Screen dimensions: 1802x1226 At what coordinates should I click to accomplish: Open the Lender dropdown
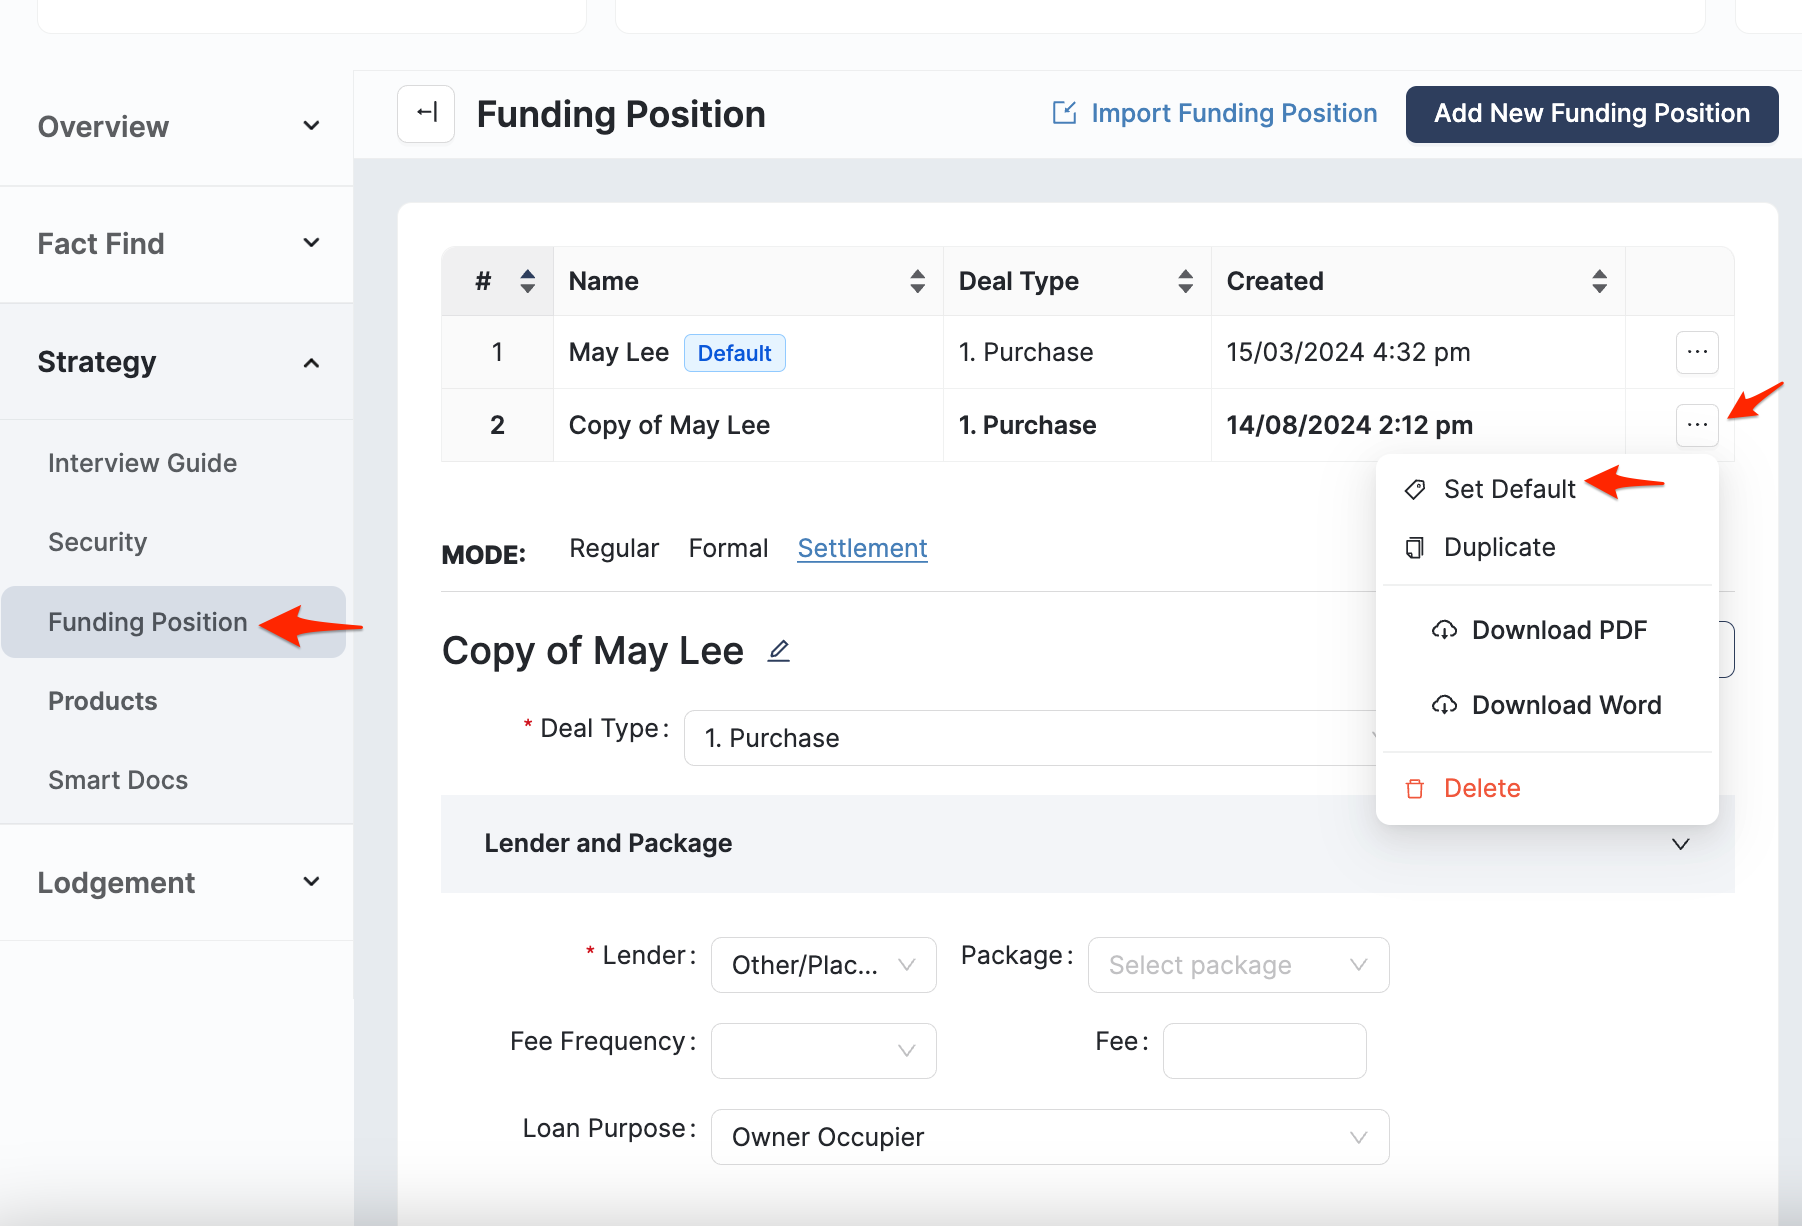pyautogui.click(x=823, y=965)
